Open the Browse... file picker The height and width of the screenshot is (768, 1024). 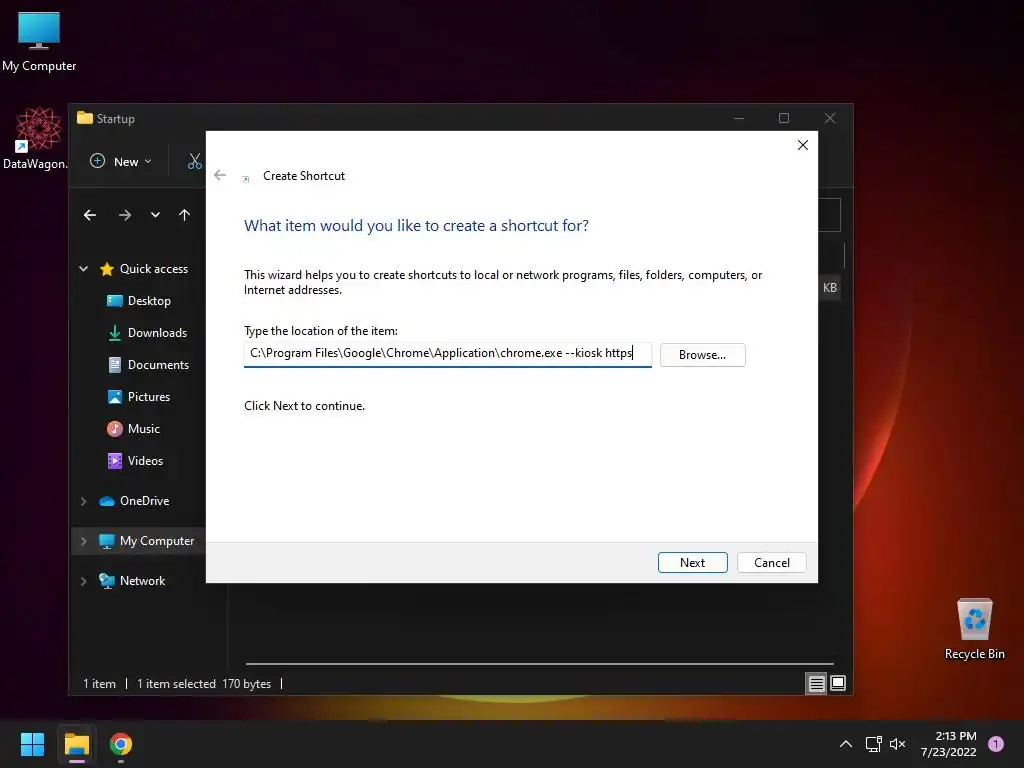pos(702,355)
